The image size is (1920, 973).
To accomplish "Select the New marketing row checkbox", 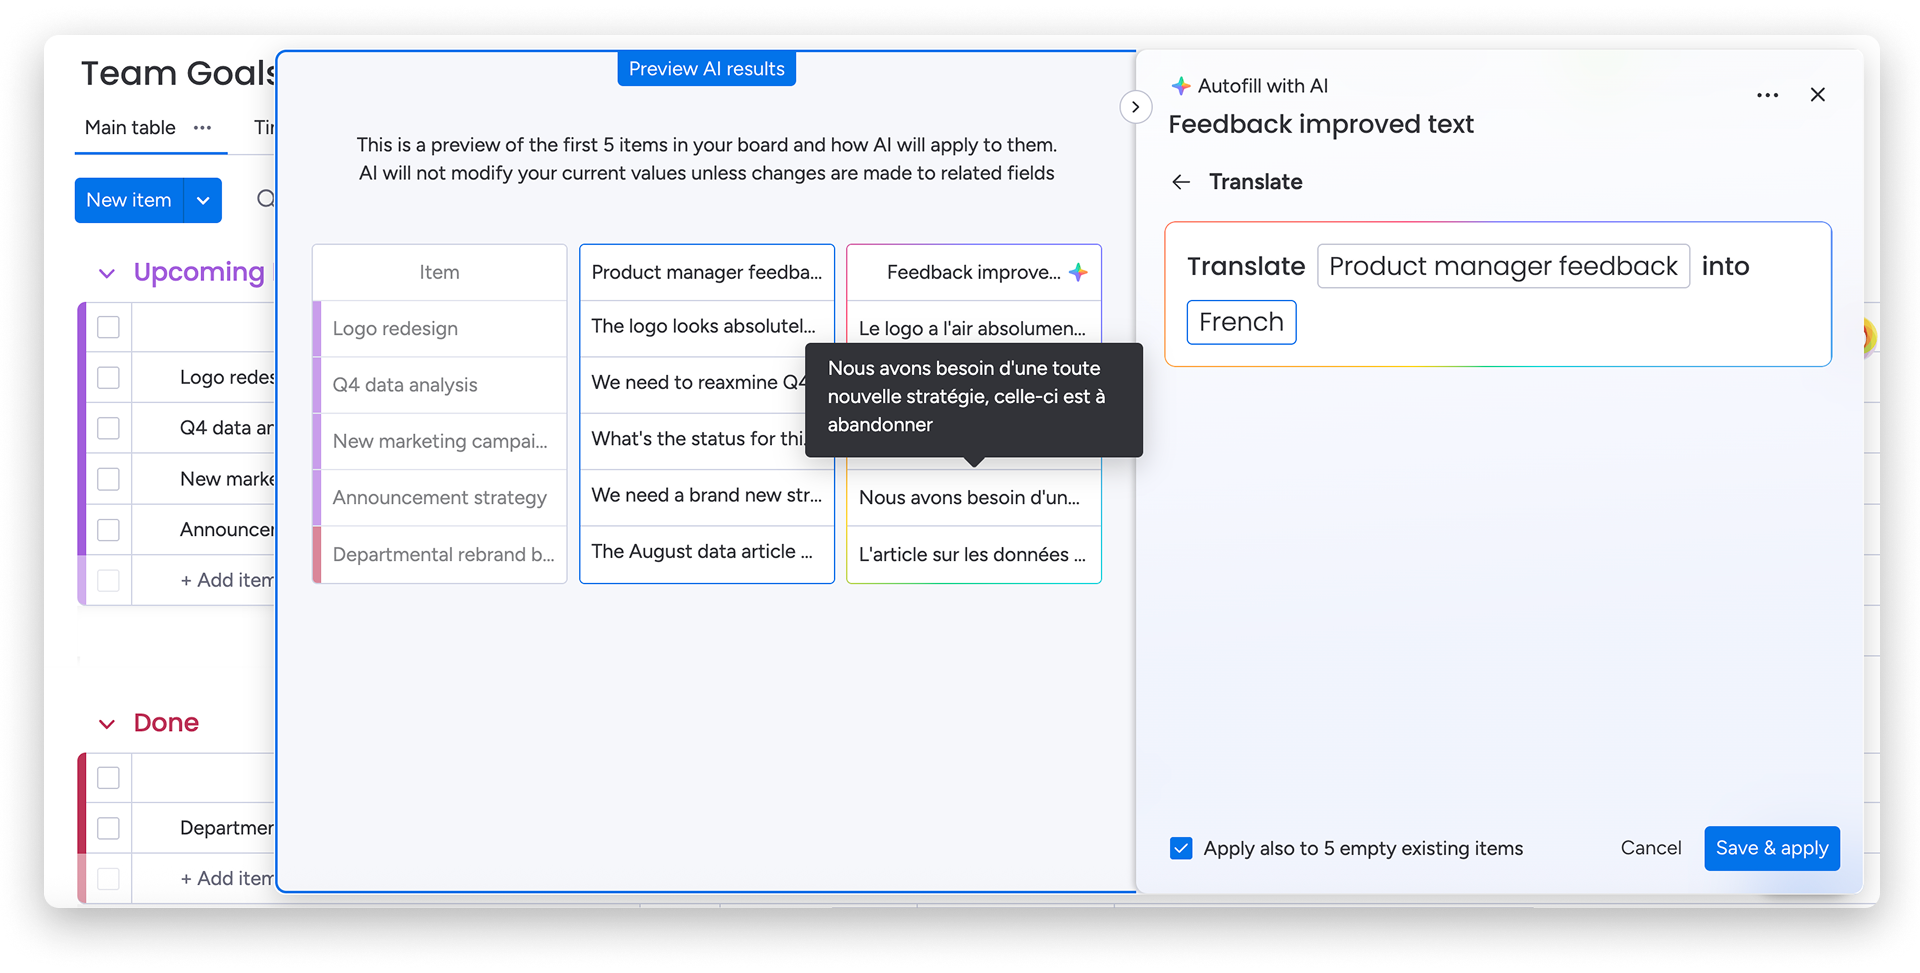I will (x=108, y=479).
